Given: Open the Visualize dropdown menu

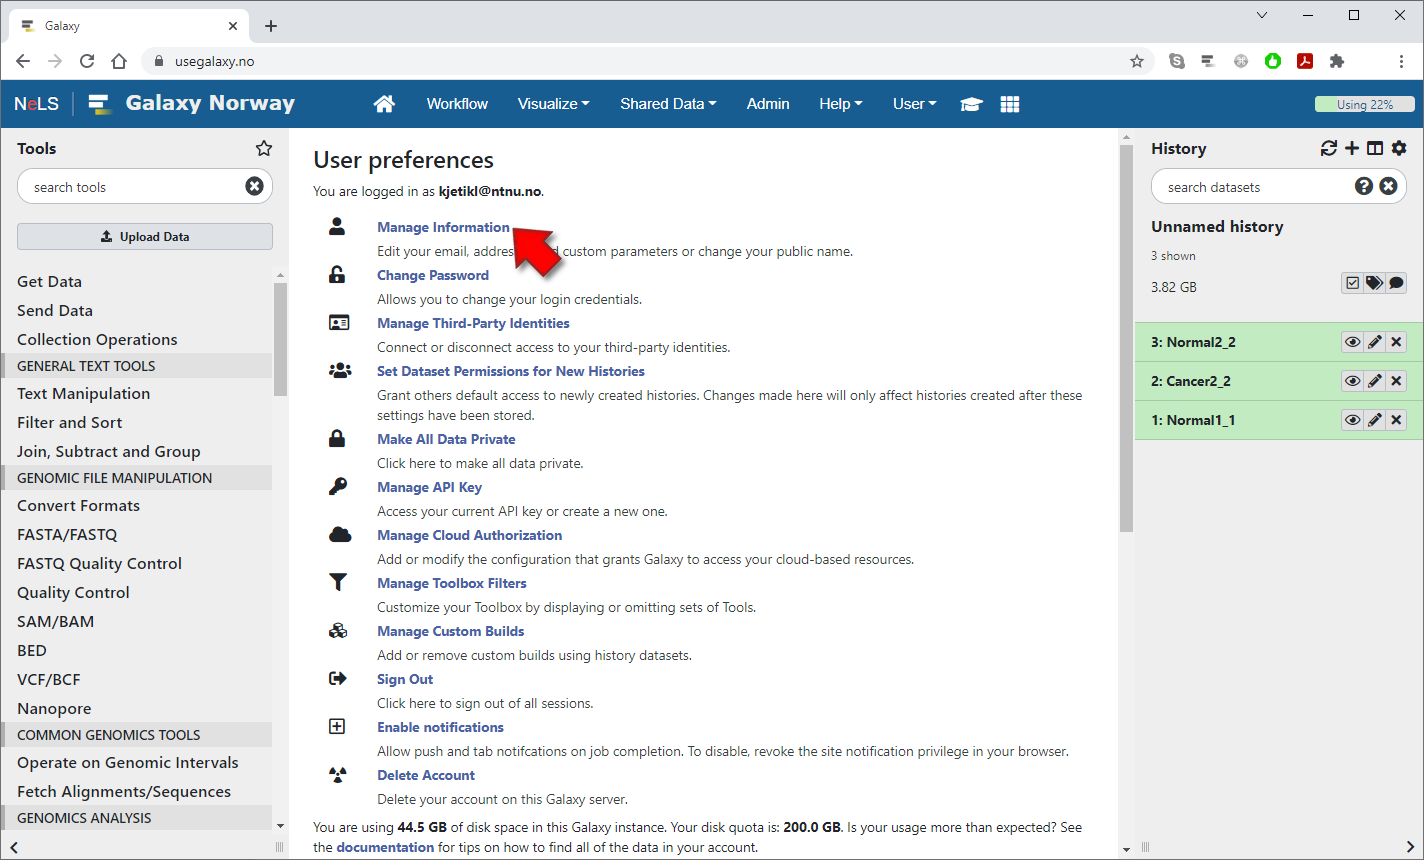Looking at the screenshot, I should [553, 104].
